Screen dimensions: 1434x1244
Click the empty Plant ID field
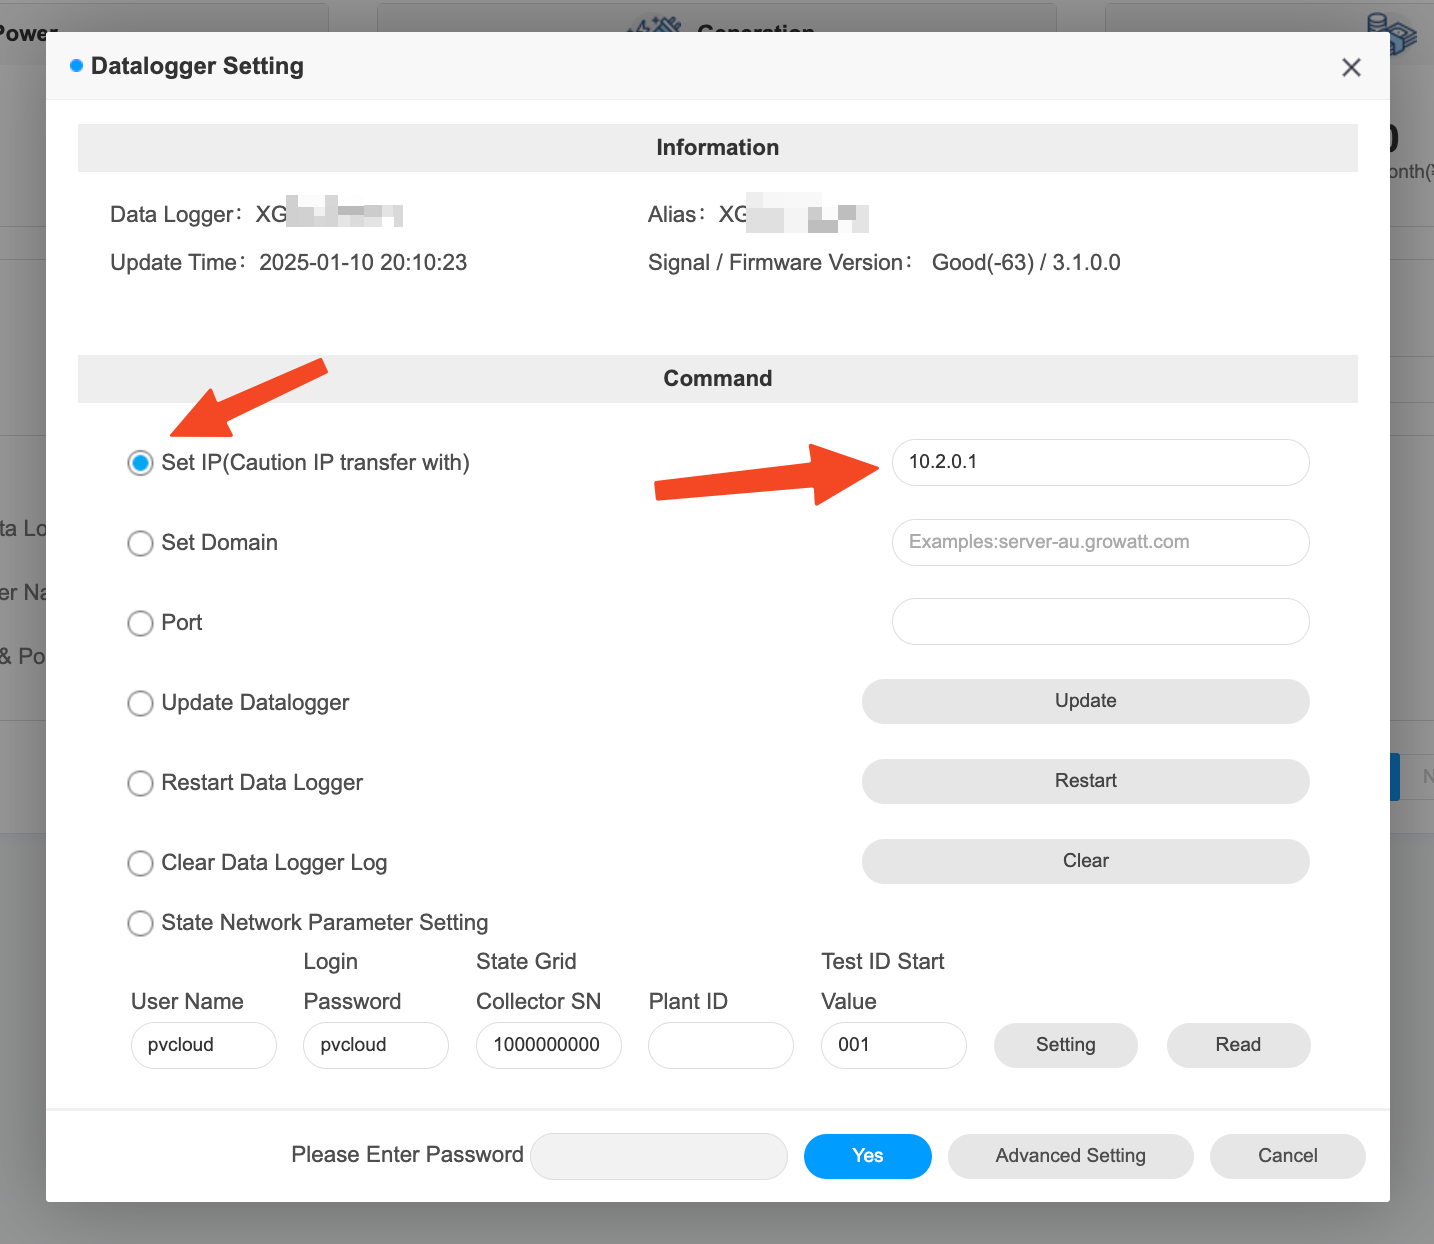(x=720, y=1045)
